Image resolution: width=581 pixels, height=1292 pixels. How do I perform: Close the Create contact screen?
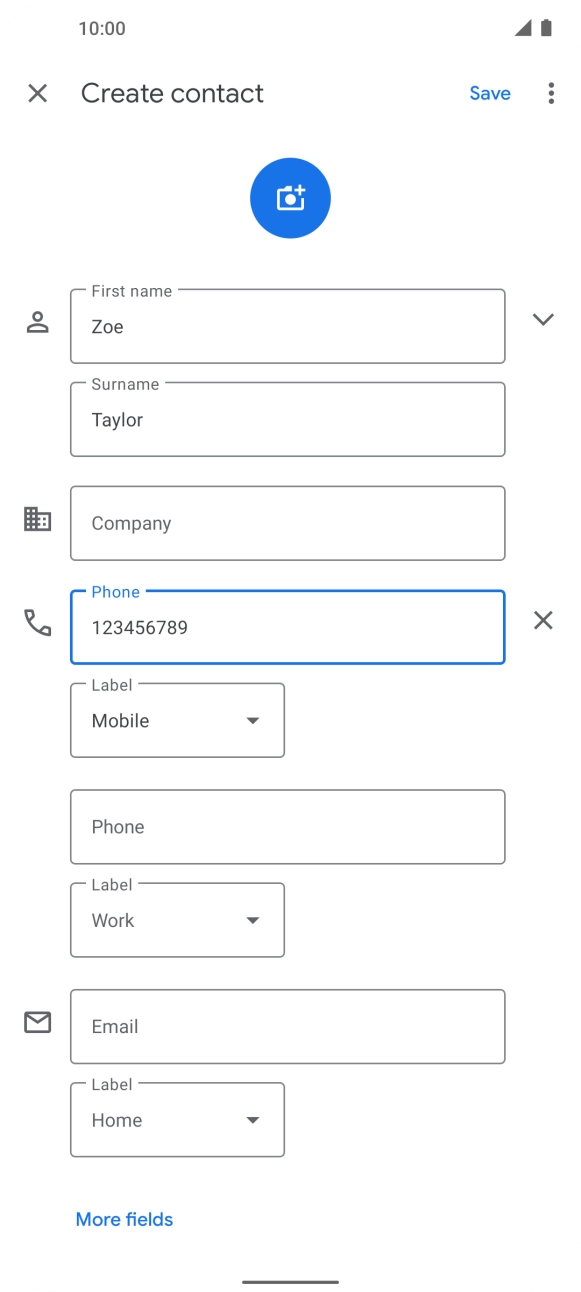[37, 93]
